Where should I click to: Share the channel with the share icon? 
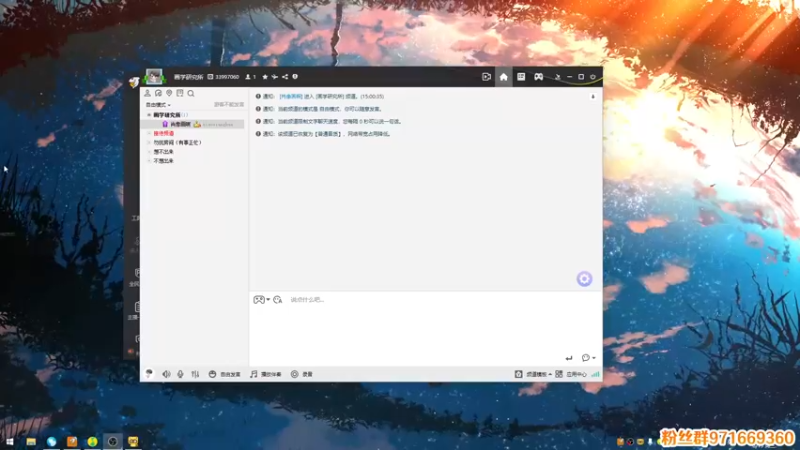pos(285,77)
